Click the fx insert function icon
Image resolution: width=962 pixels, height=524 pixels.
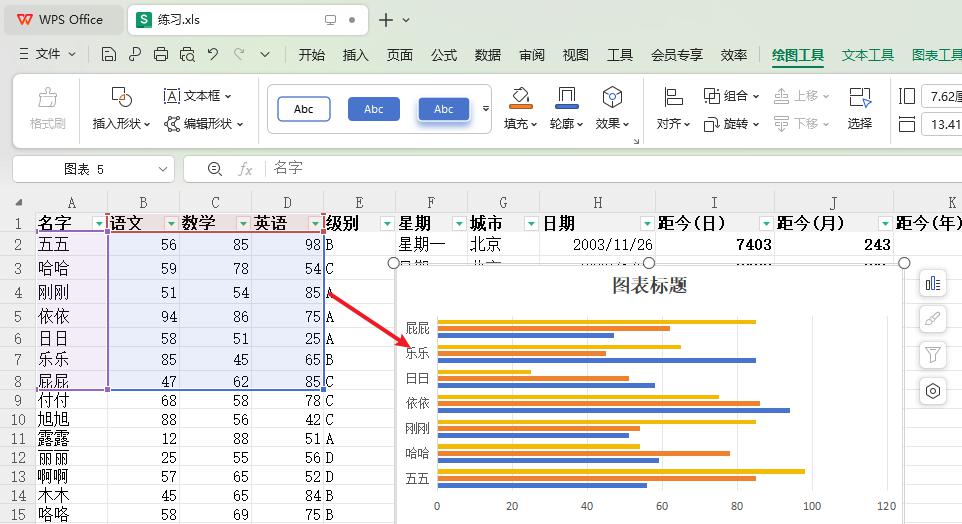tap(245, 169)
